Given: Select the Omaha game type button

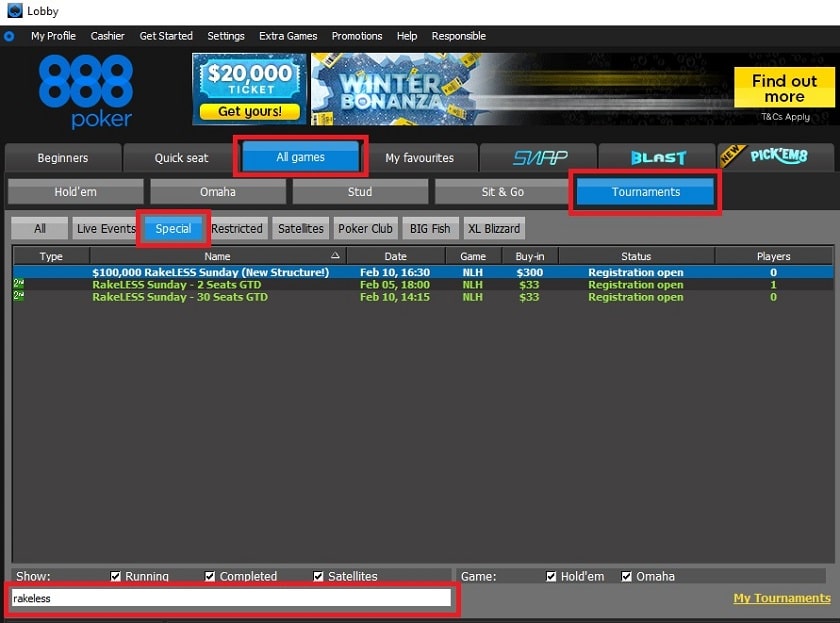Looking at the screenshot, I should pos(218,192).
